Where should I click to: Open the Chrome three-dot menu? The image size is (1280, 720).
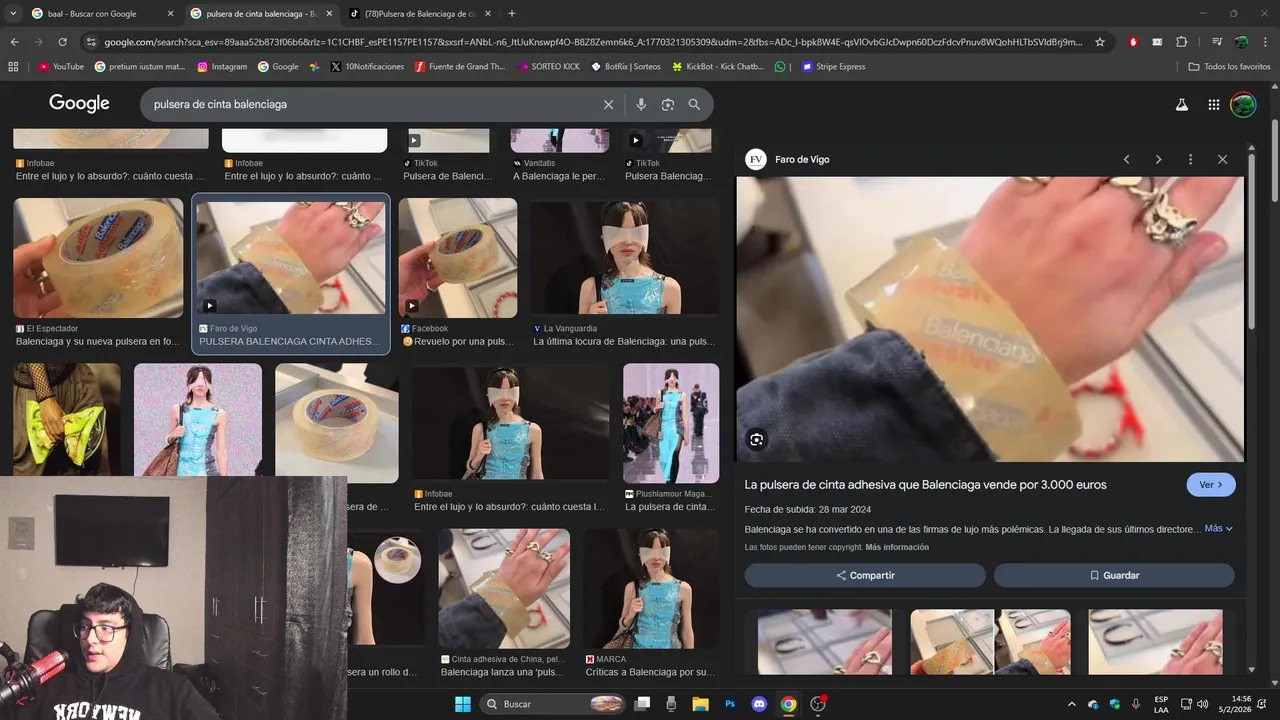pyautogui.click(x=1266, y=42)
